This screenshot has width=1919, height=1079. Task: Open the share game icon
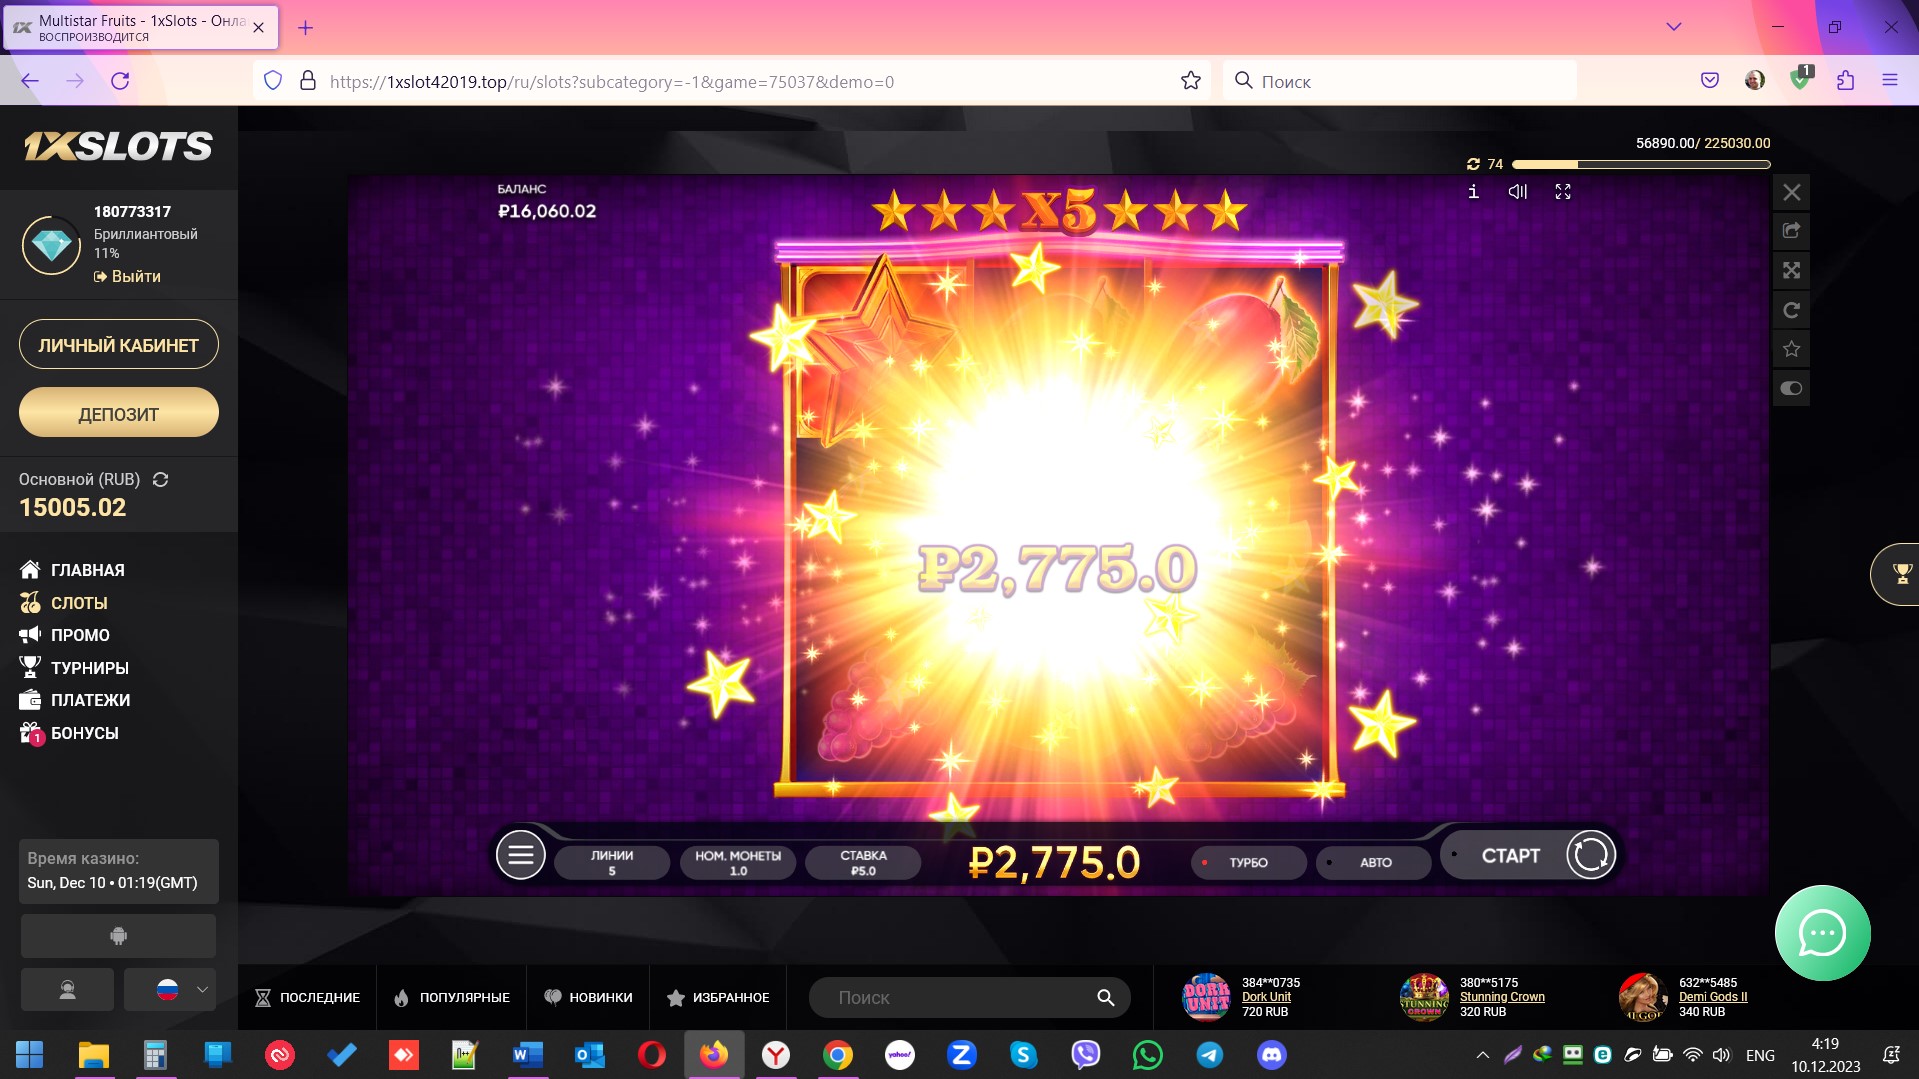(x=1791, y=231)
